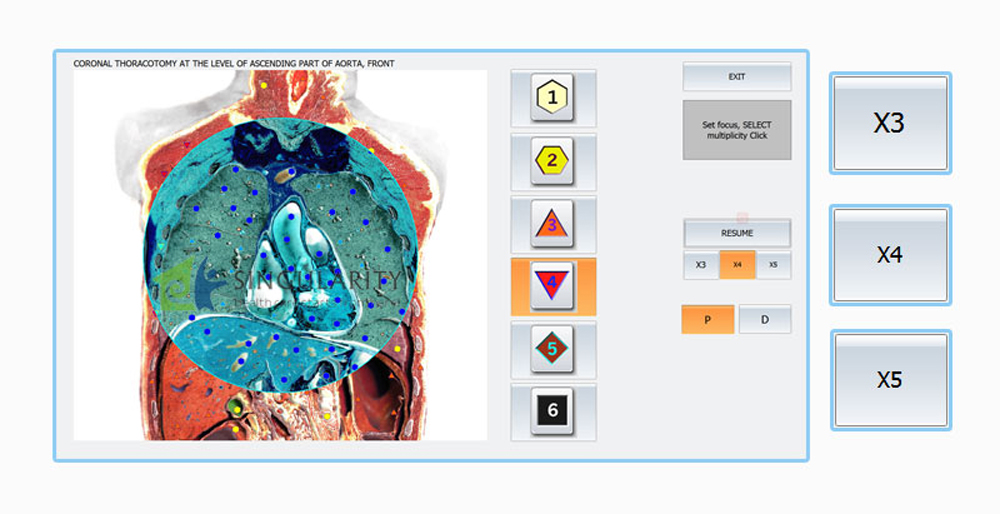Click the RESUME button
Screen dimensions: 1000x514
[737, 233]
